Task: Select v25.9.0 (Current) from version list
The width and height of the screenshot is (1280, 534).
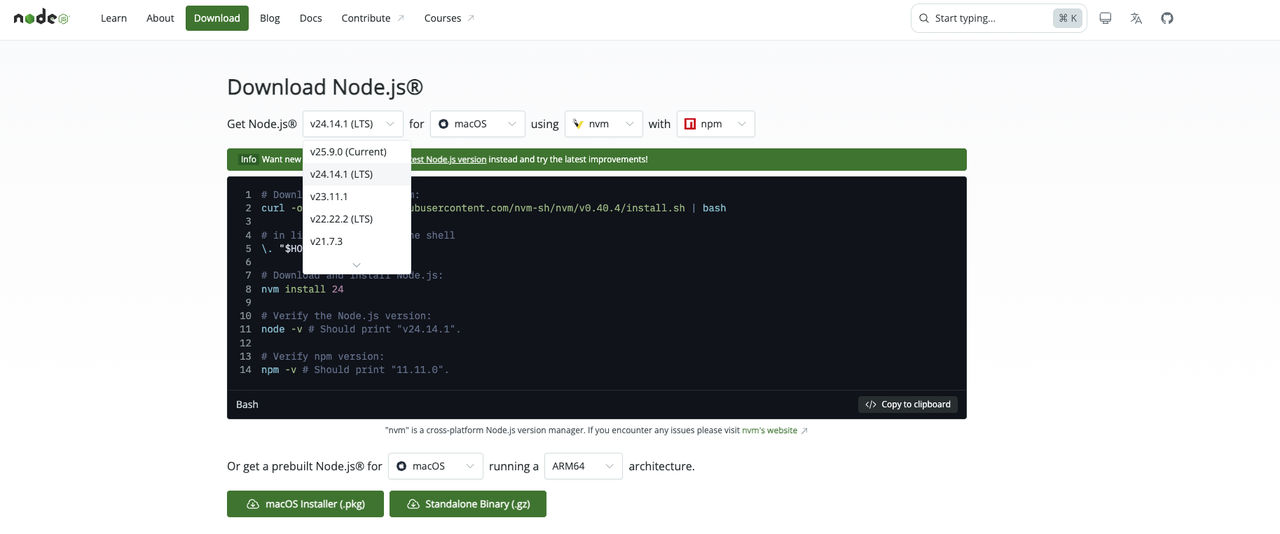Action: (348, 152)
